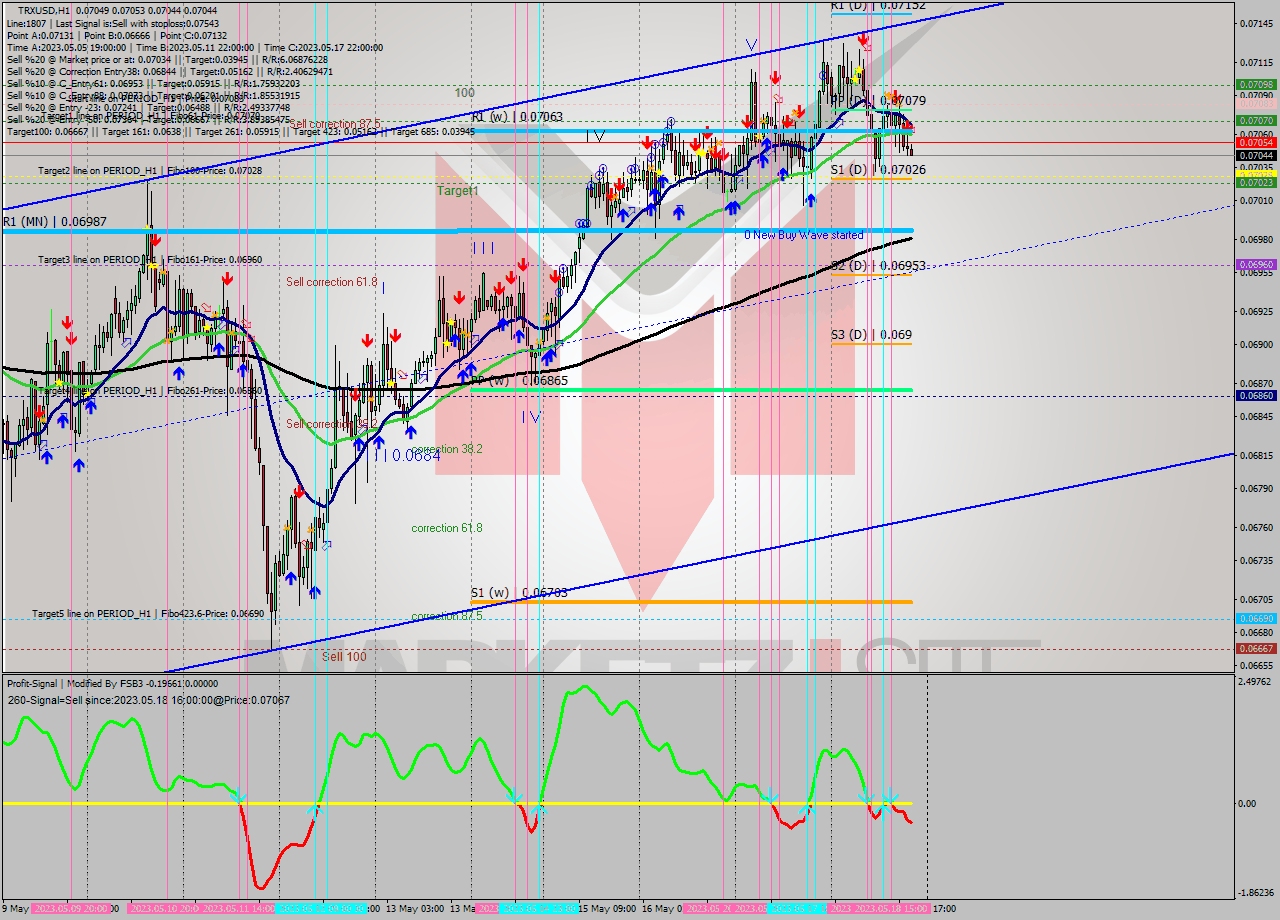1280x920 pixels.
Task: Click the '0 New Buy Wave started' label
Action: (x=803, y=235)
